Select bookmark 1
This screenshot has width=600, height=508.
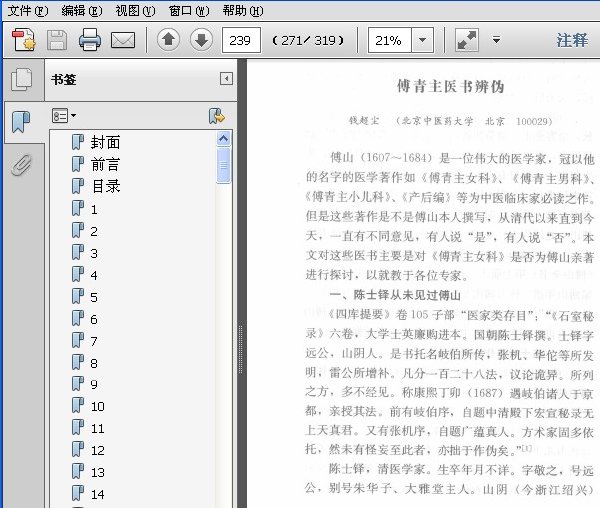click(x=94, y=210)
